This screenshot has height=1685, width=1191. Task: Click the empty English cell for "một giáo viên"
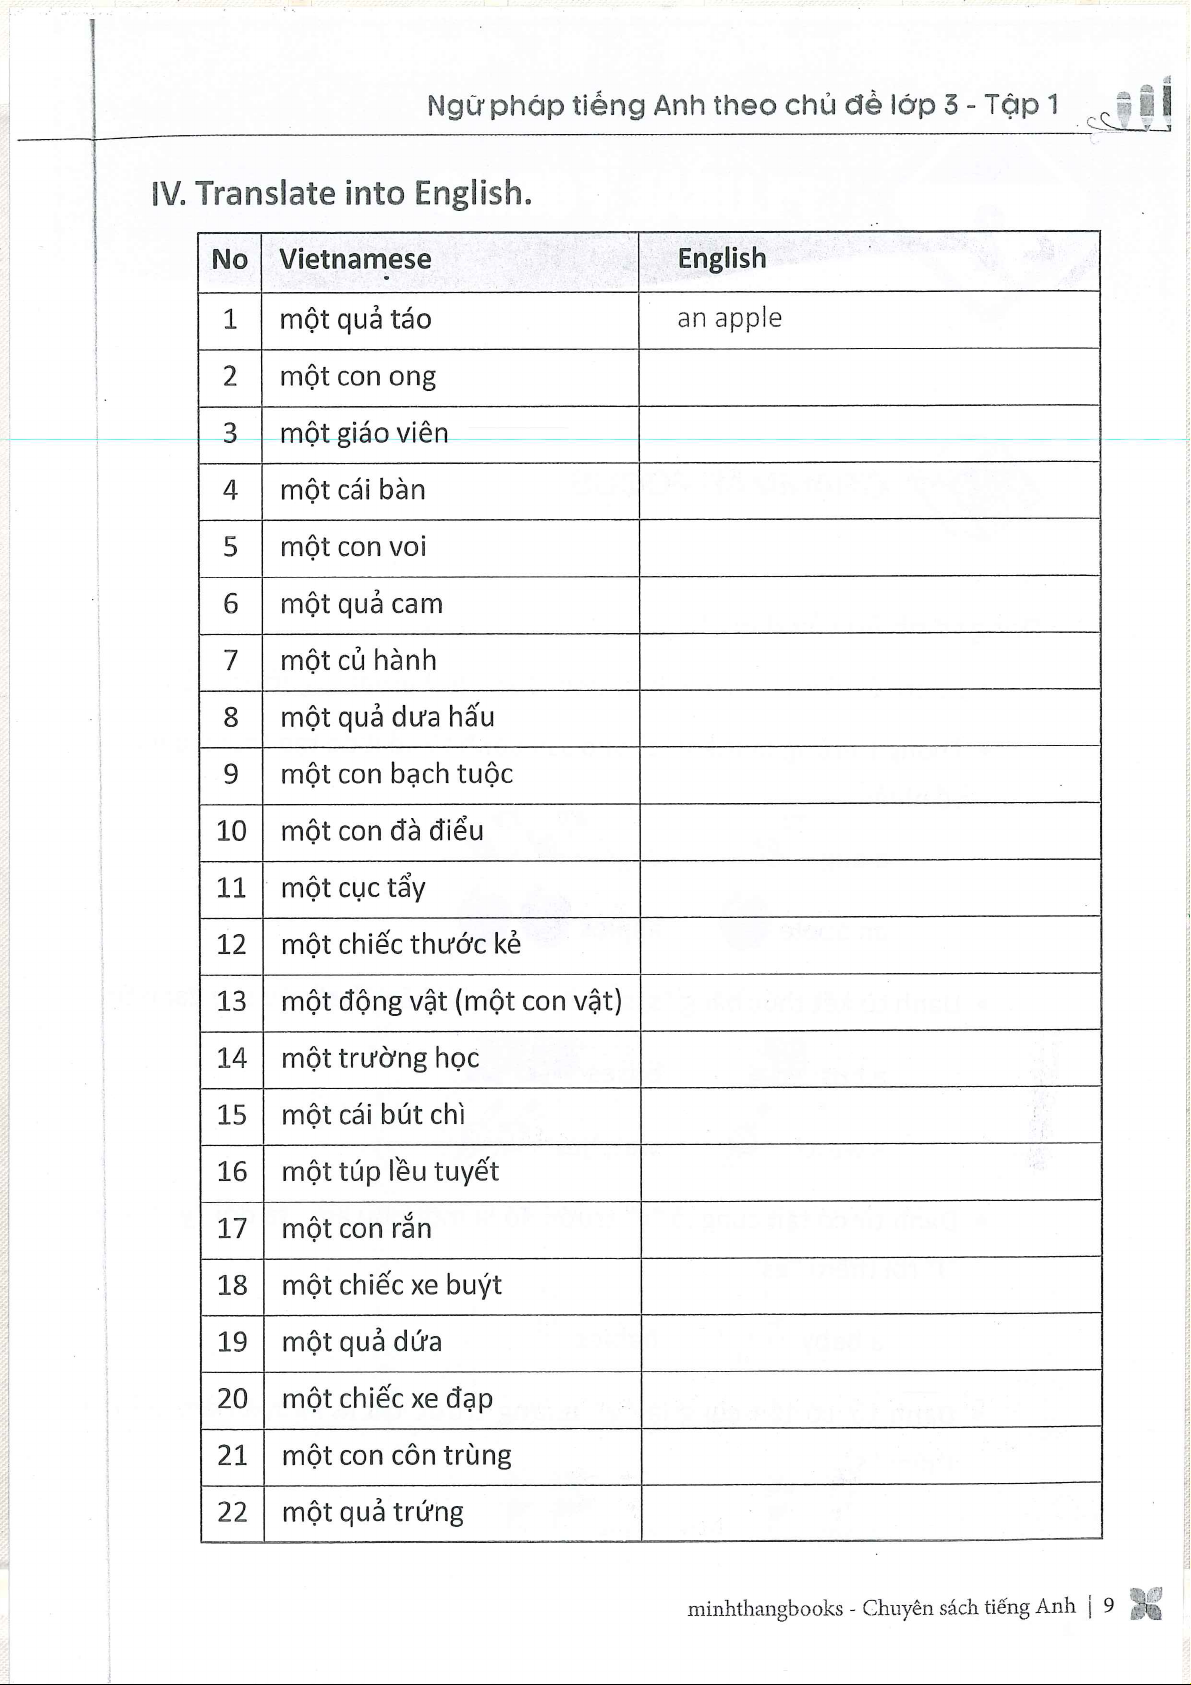tap(869, 434)
